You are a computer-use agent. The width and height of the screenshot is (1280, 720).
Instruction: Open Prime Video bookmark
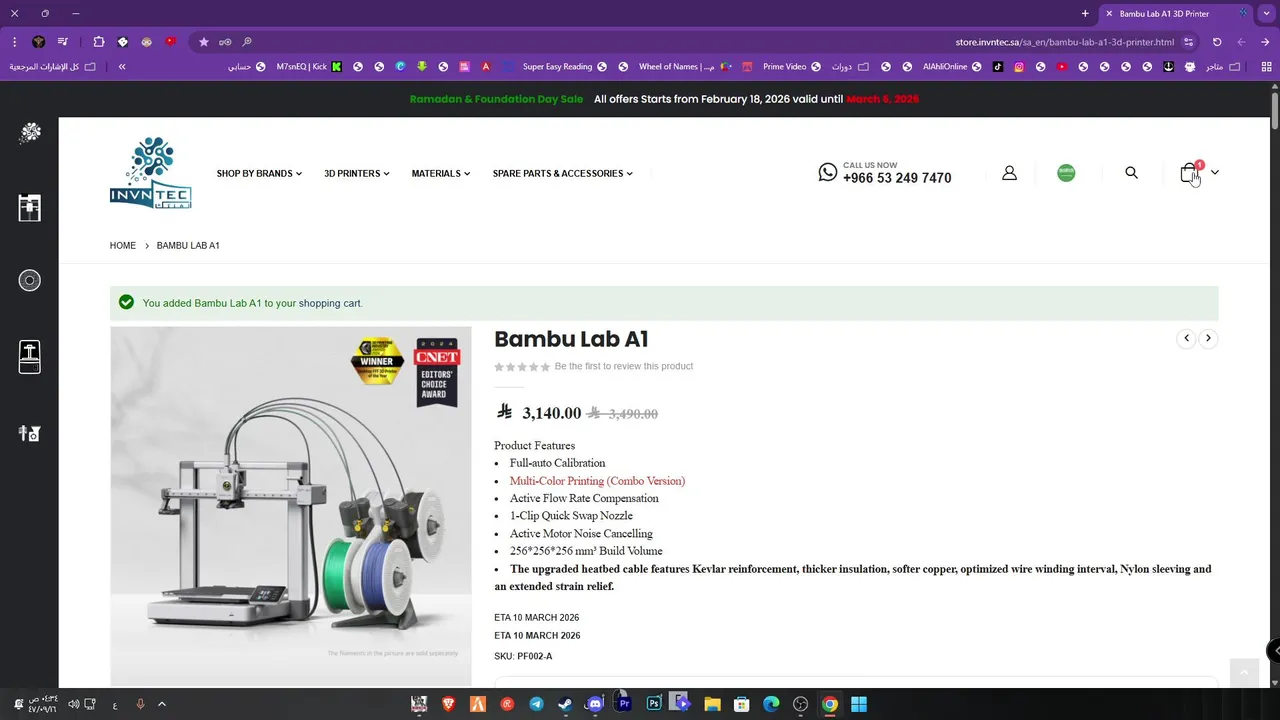pos(792,67)
